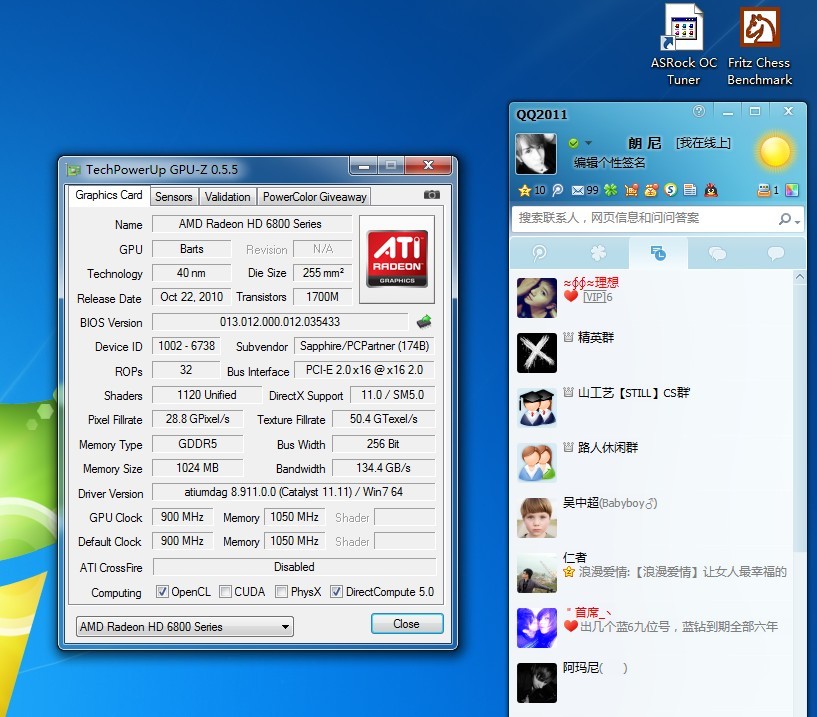
Task: Open the QQ online status dropdown arrow
Action: pos(589,143)
